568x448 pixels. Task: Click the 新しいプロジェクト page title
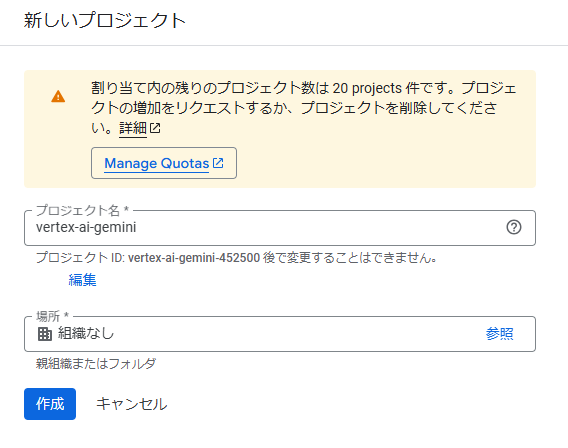pos(104,20)
